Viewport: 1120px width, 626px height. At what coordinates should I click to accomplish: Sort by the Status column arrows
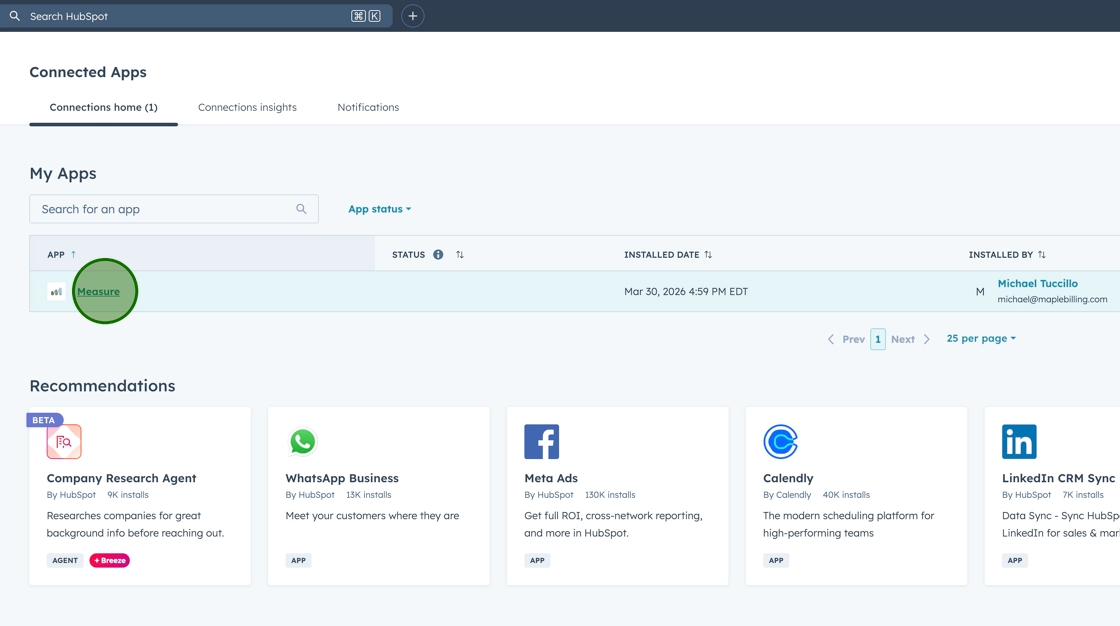[460, 255]
